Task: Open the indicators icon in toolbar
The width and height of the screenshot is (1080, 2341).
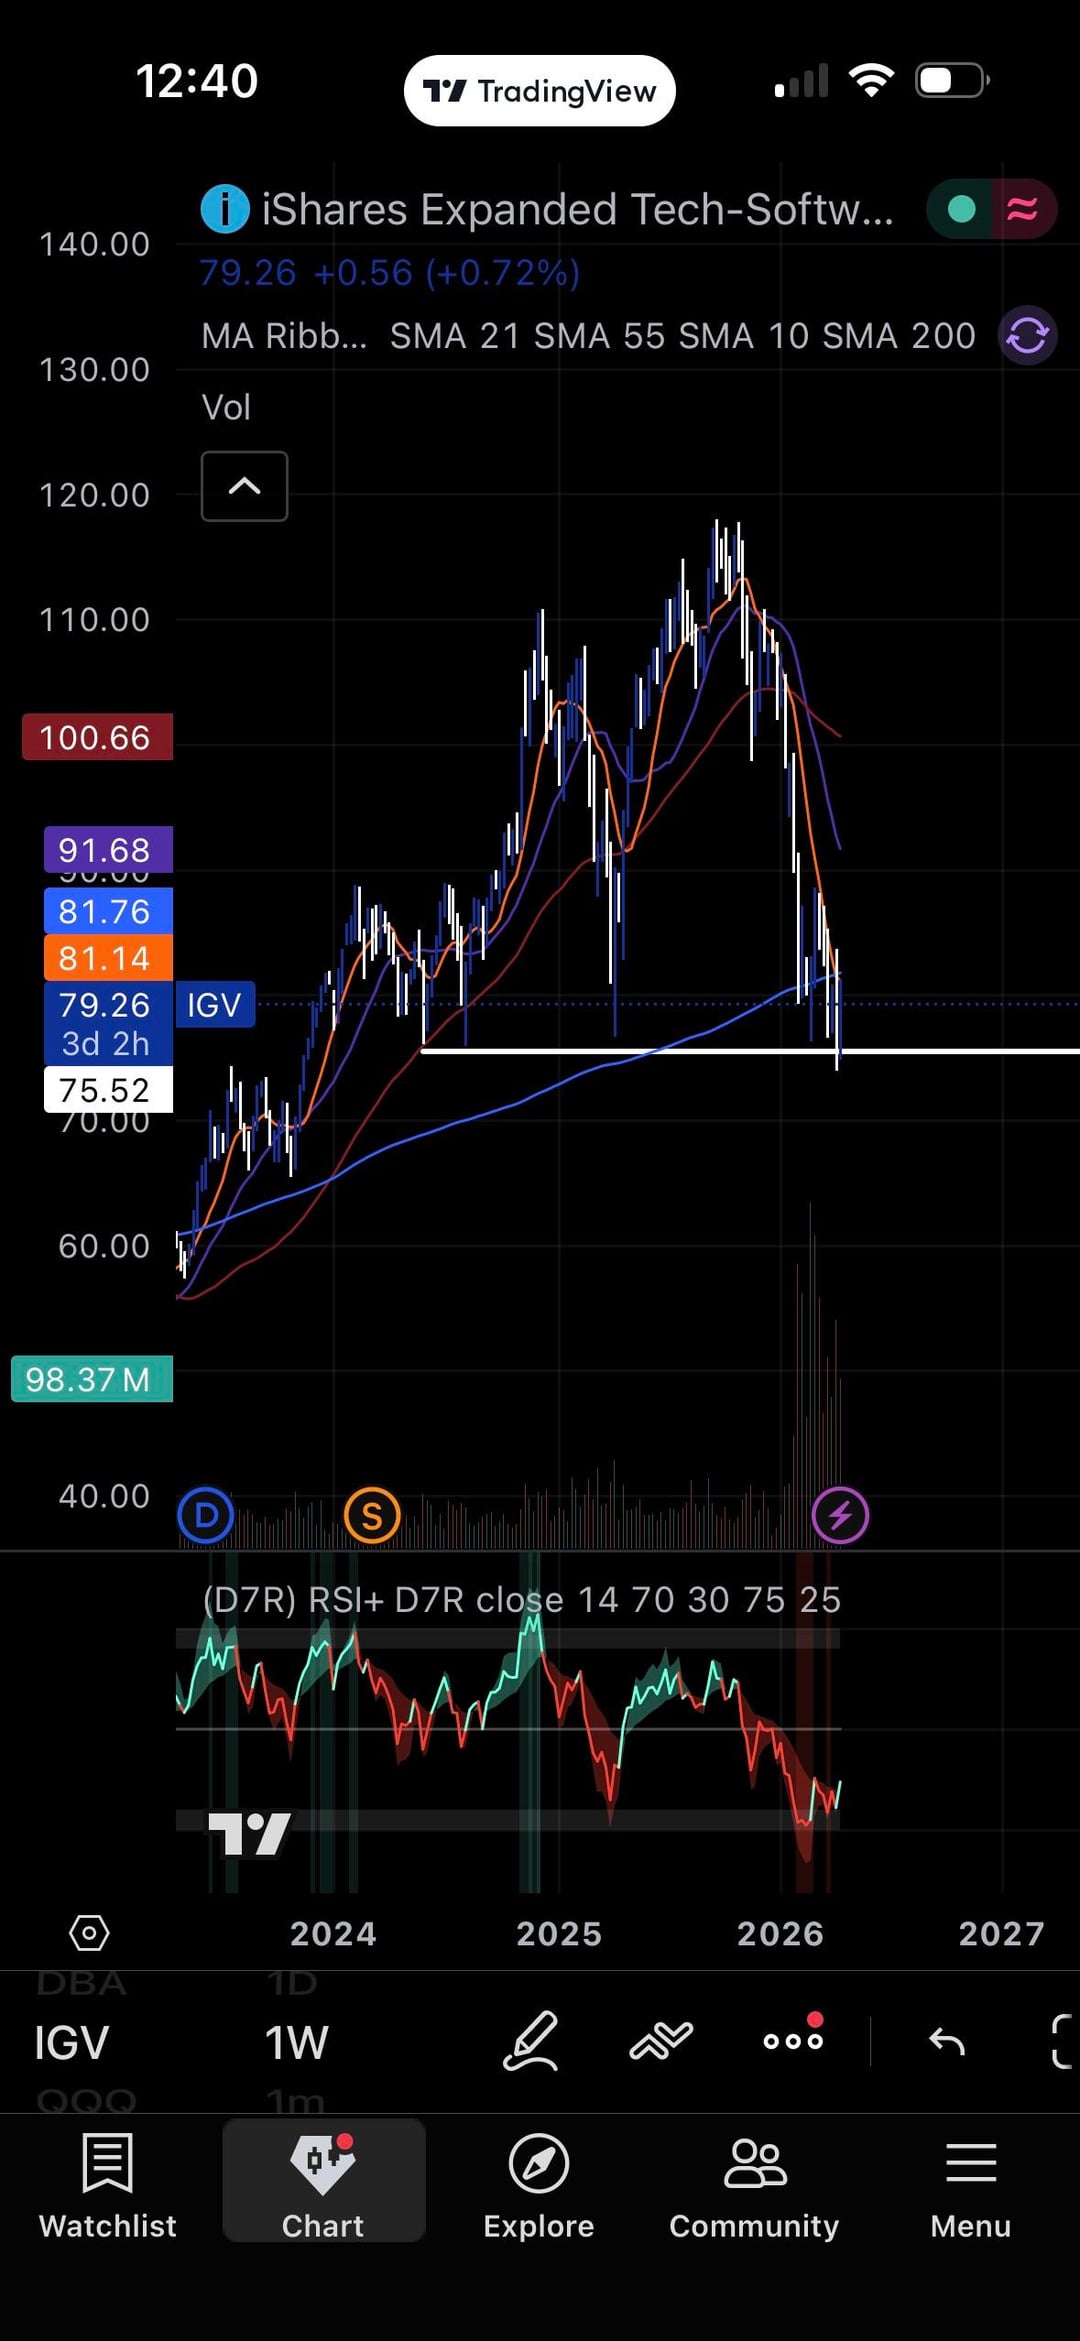Action: click(661, 2040)
